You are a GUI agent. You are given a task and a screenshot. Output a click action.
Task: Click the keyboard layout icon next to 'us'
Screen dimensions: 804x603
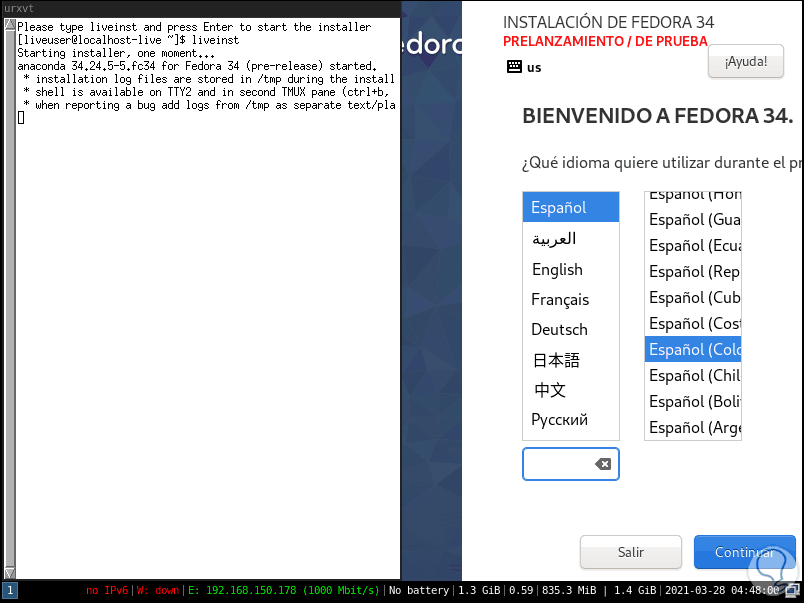tap(514, 67)
